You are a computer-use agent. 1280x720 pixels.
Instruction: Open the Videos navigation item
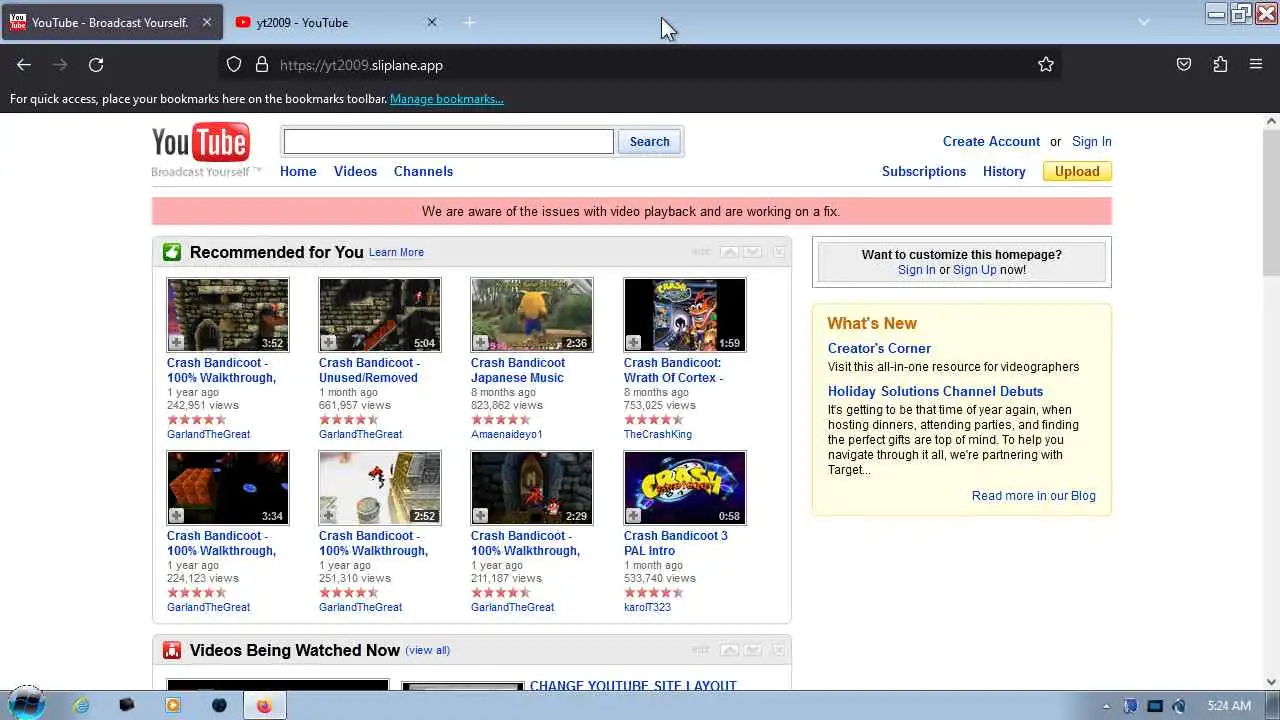(355, 171)
